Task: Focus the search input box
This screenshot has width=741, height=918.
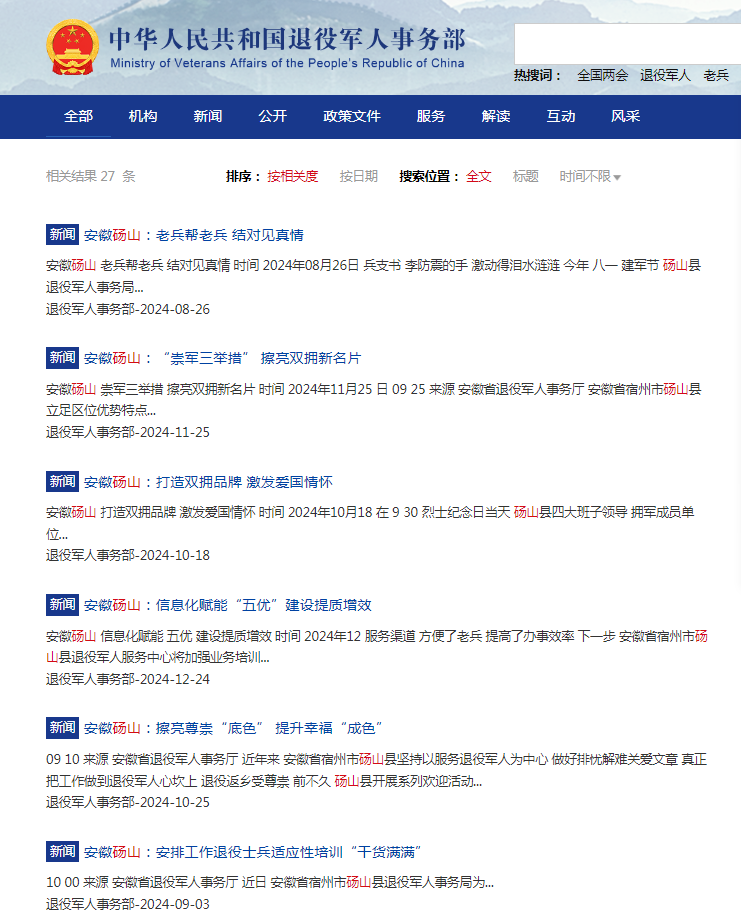Action: pyautogui.click(x=627, y=44)
